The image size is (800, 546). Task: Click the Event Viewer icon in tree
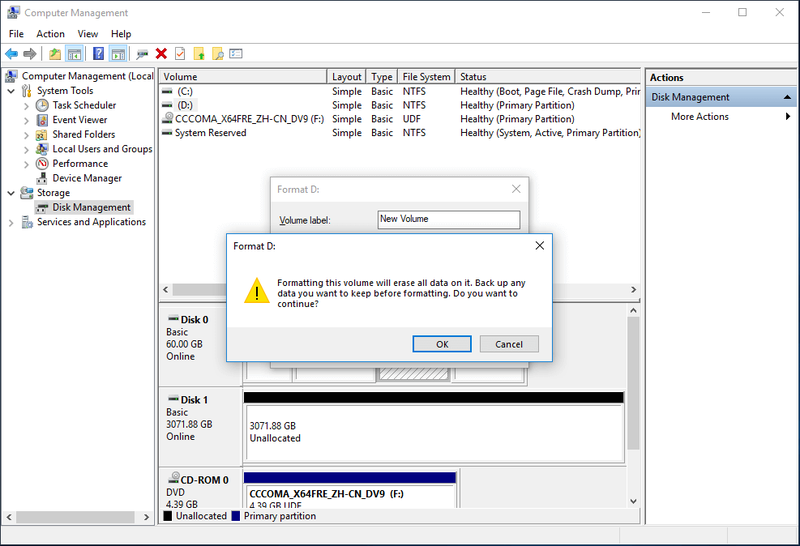point(42,120)
